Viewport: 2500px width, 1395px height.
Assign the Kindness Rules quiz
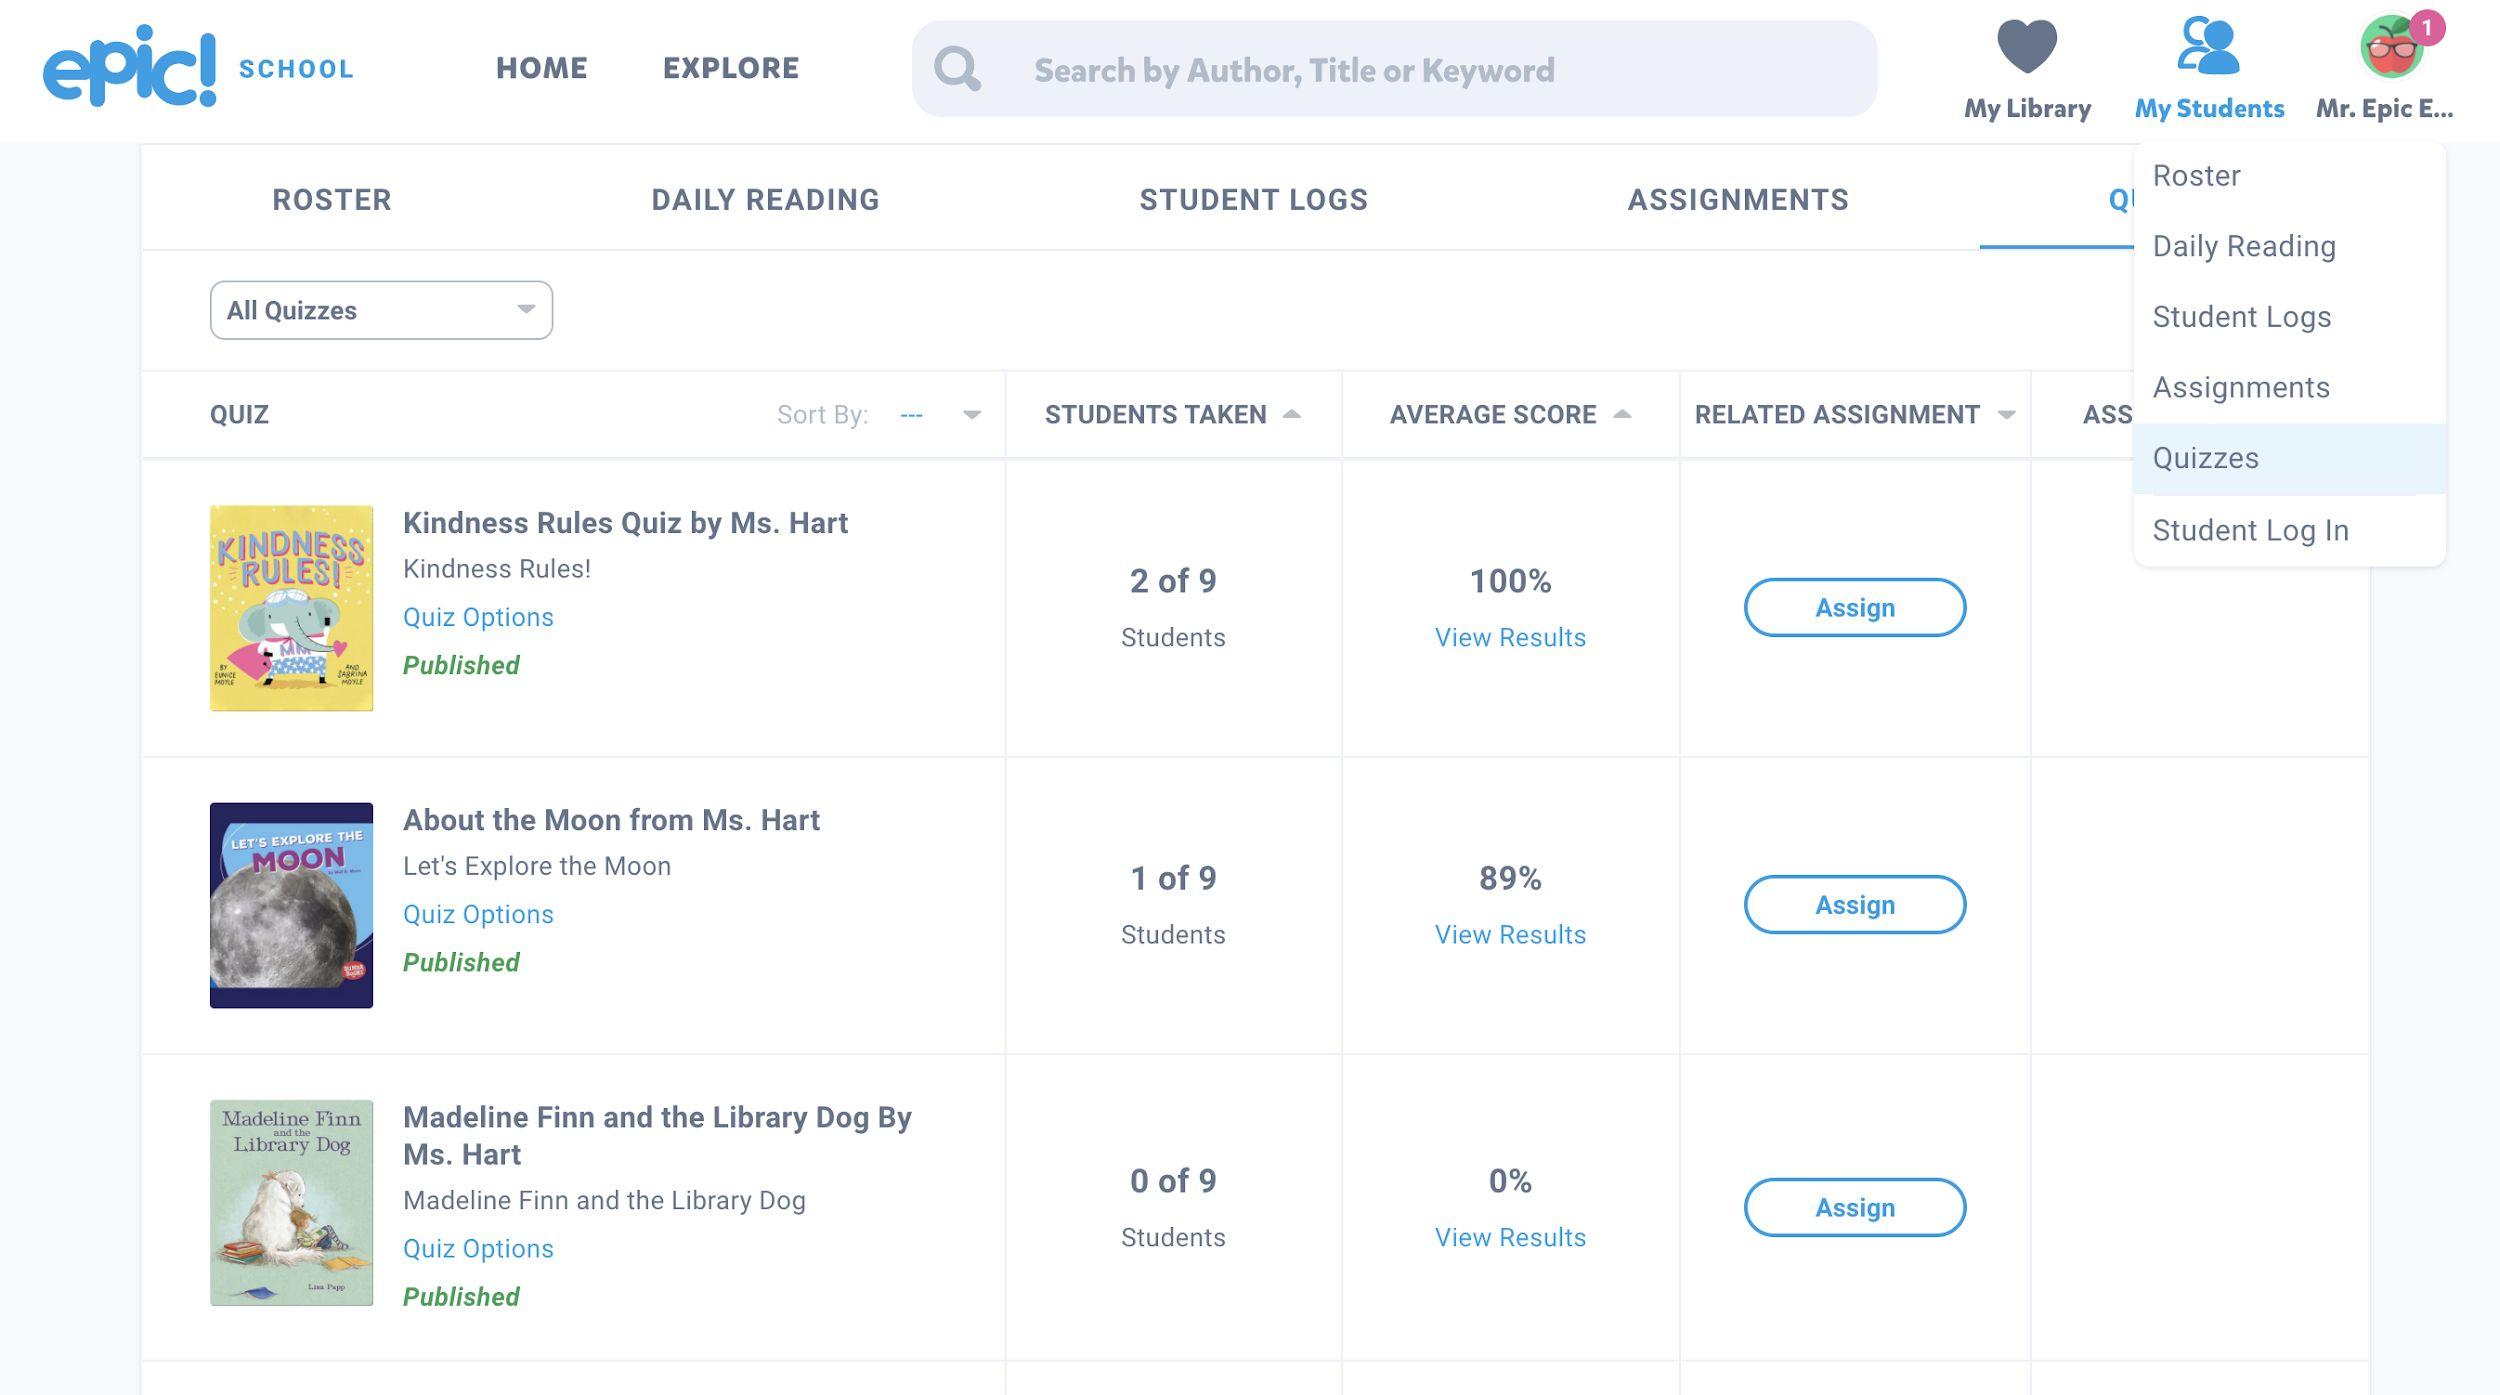tap(1854, 607)
